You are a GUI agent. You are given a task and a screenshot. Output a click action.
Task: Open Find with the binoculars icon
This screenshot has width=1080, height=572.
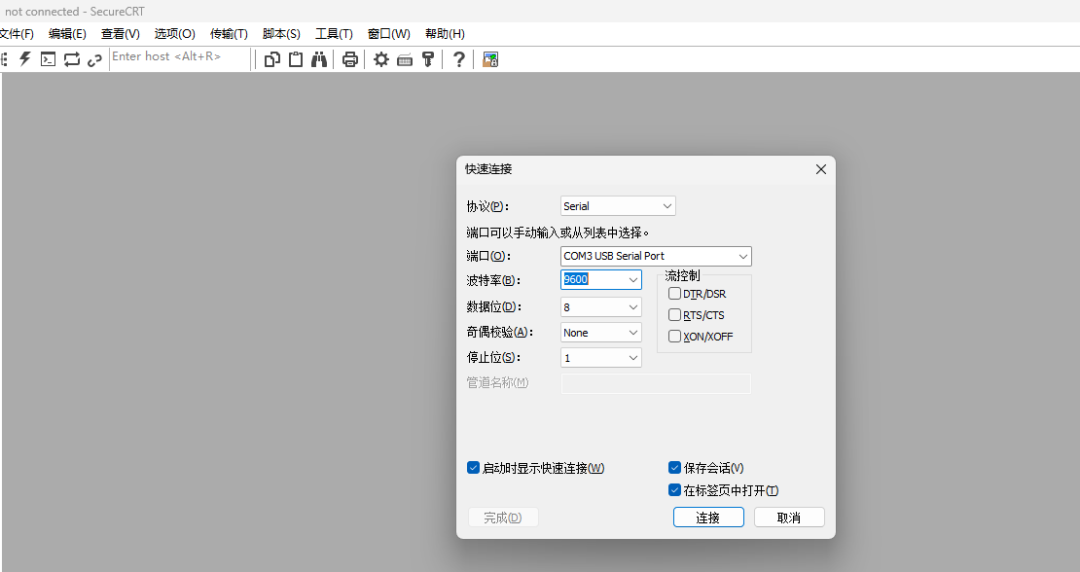point(319,59)
